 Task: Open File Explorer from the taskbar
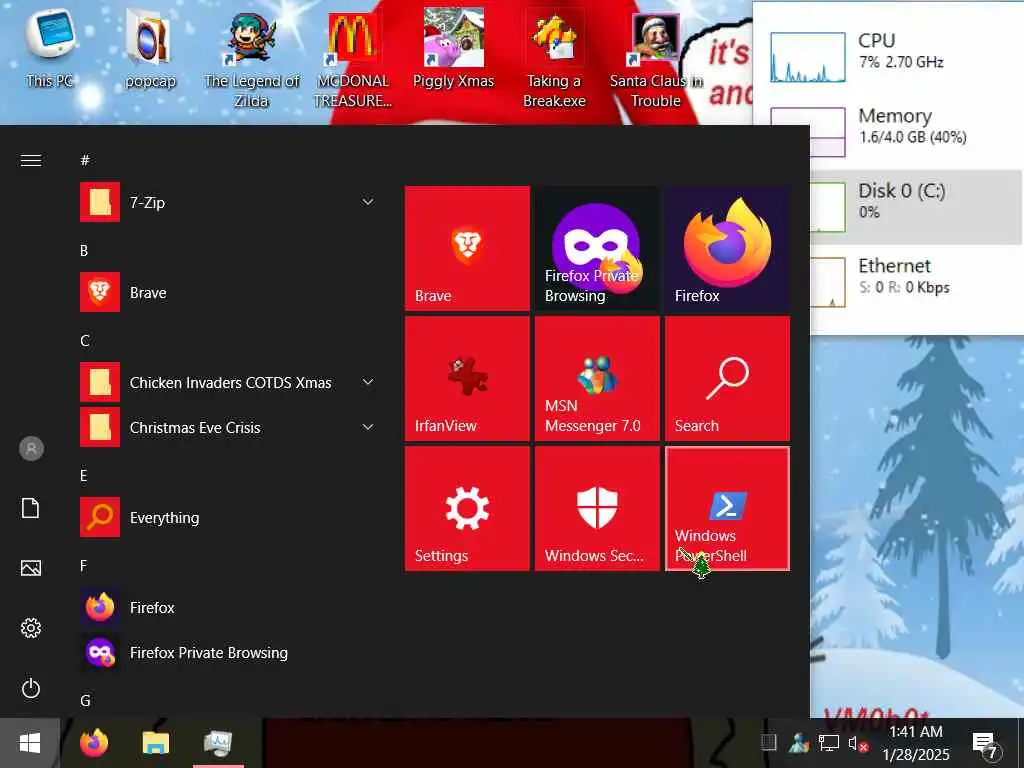click(x=155, y=743)
